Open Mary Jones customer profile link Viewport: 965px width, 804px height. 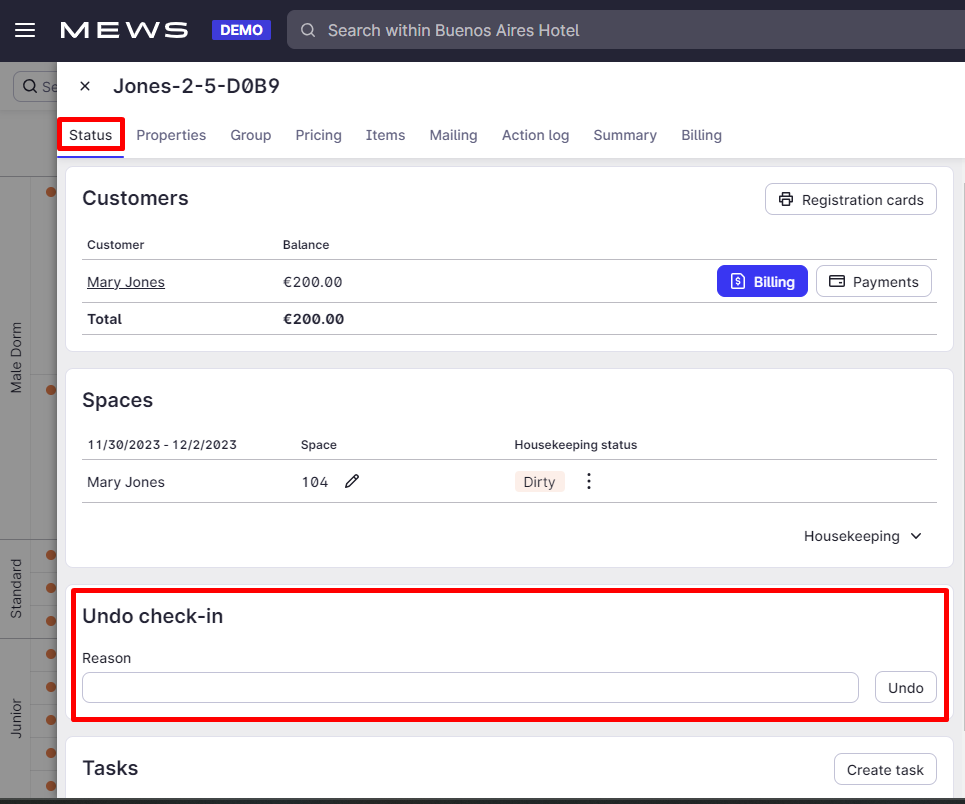(x=126, y=282)
